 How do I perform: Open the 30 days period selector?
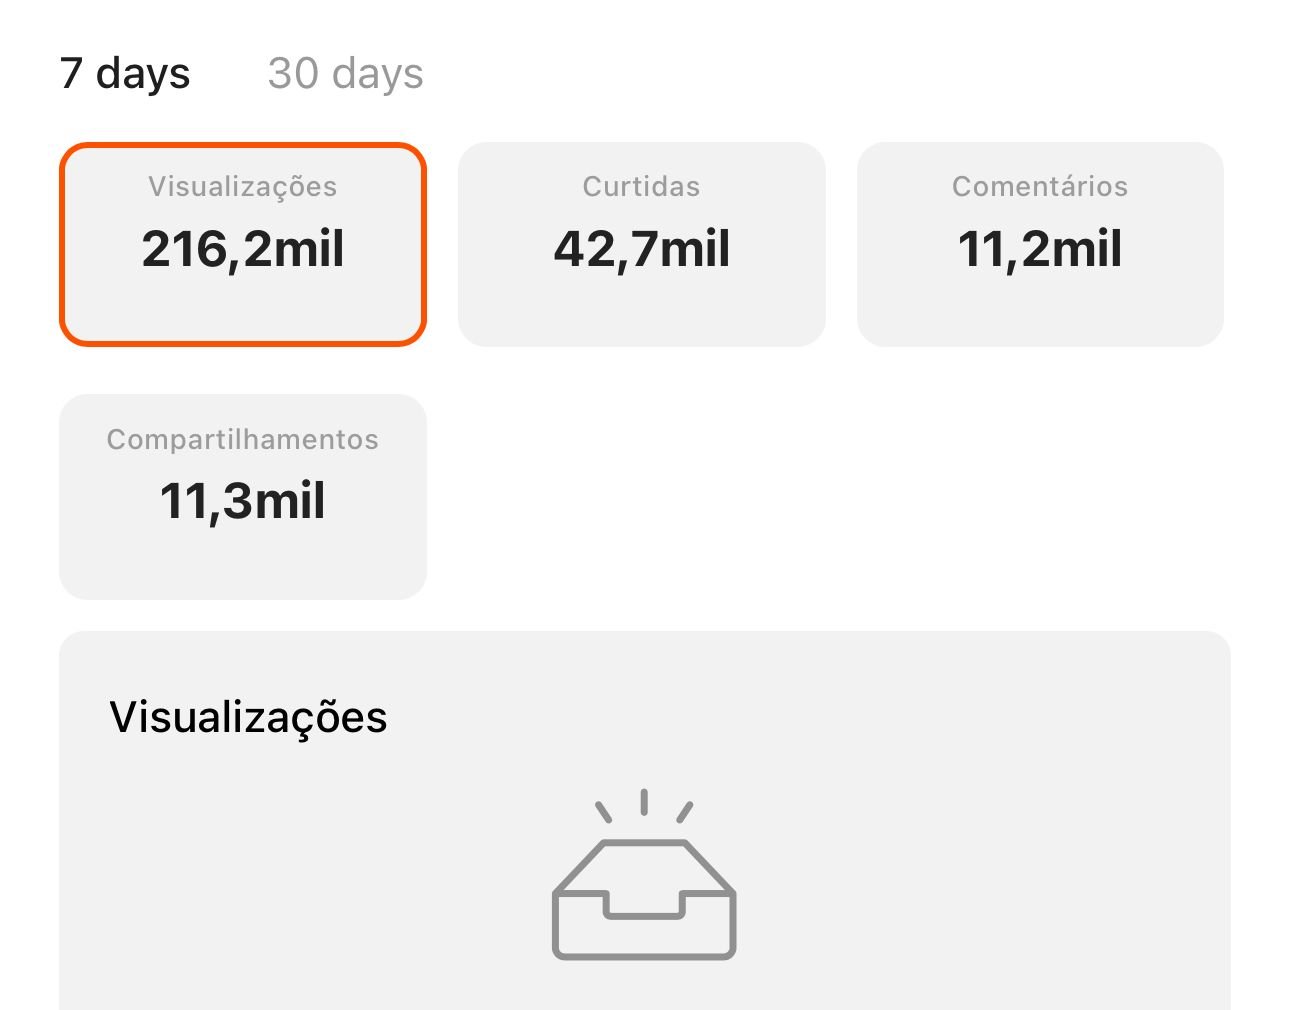coord(344,72)
